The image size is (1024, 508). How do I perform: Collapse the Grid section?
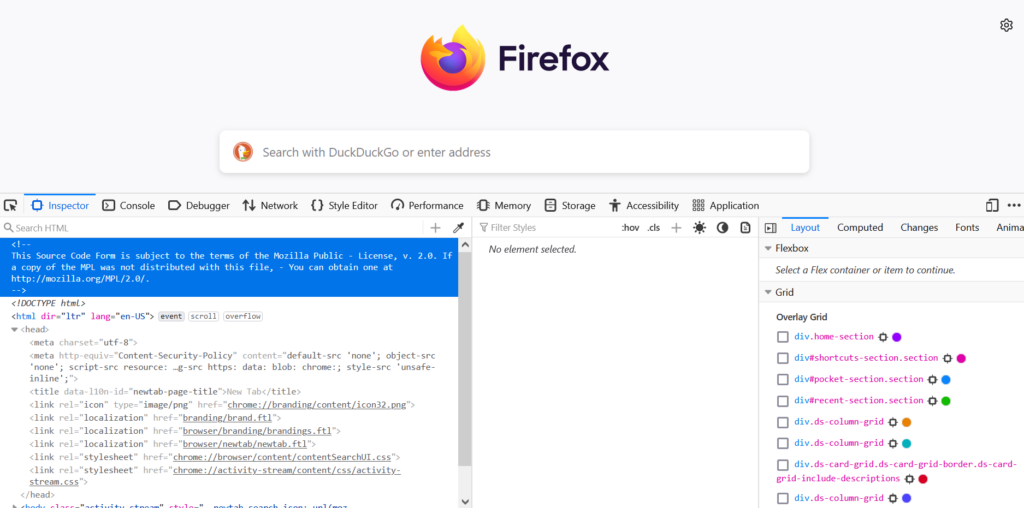(x=767, y=293)
